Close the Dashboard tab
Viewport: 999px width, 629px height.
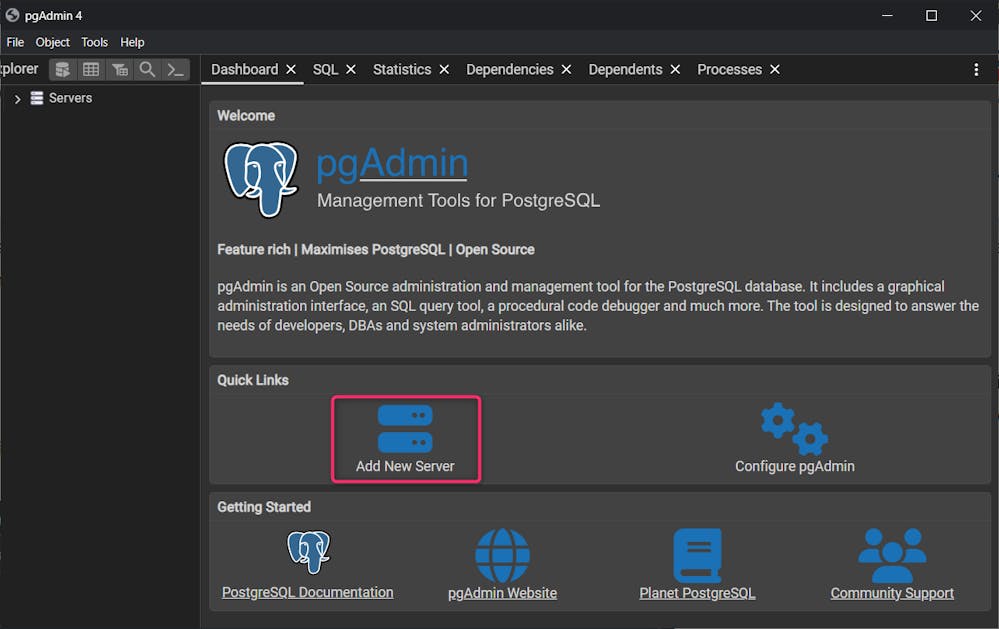pyautogui.click(x=291, y=69)
